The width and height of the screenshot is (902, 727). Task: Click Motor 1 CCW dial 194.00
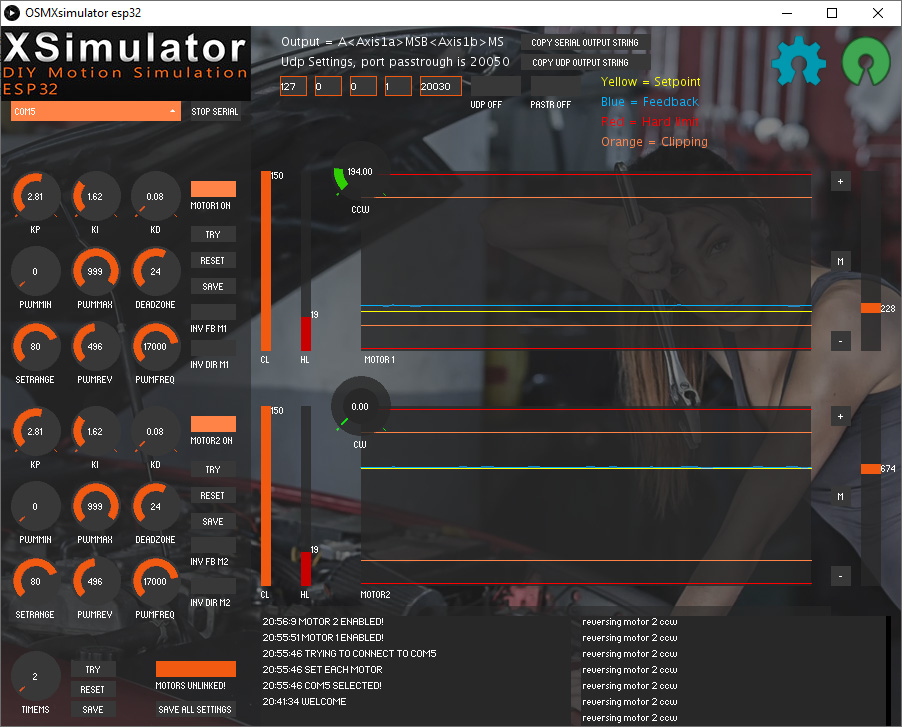(360, 171)
